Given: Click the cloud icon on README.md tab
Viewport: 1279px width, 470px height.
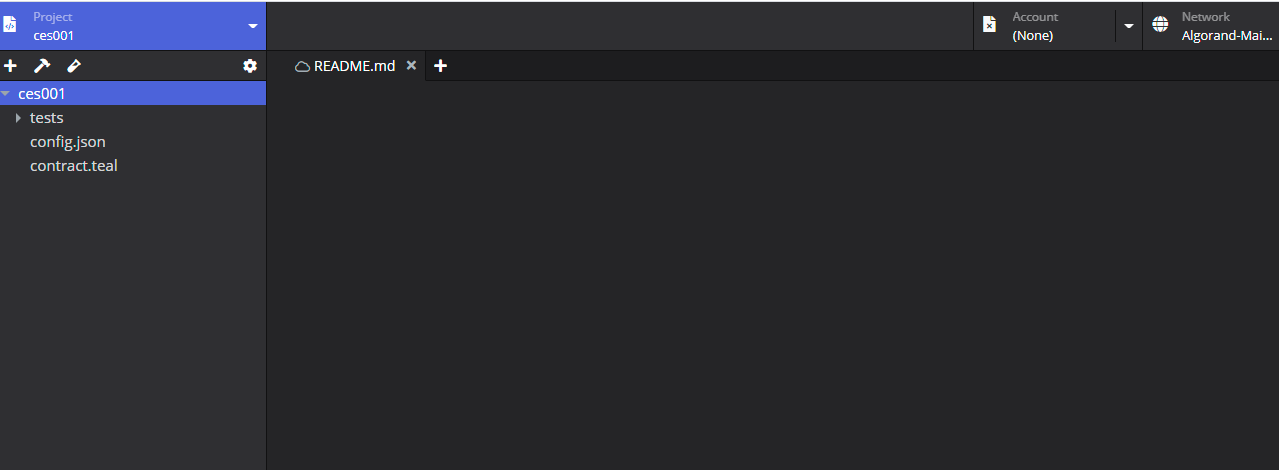Looking at the screenshot, I should click(302, 66).
